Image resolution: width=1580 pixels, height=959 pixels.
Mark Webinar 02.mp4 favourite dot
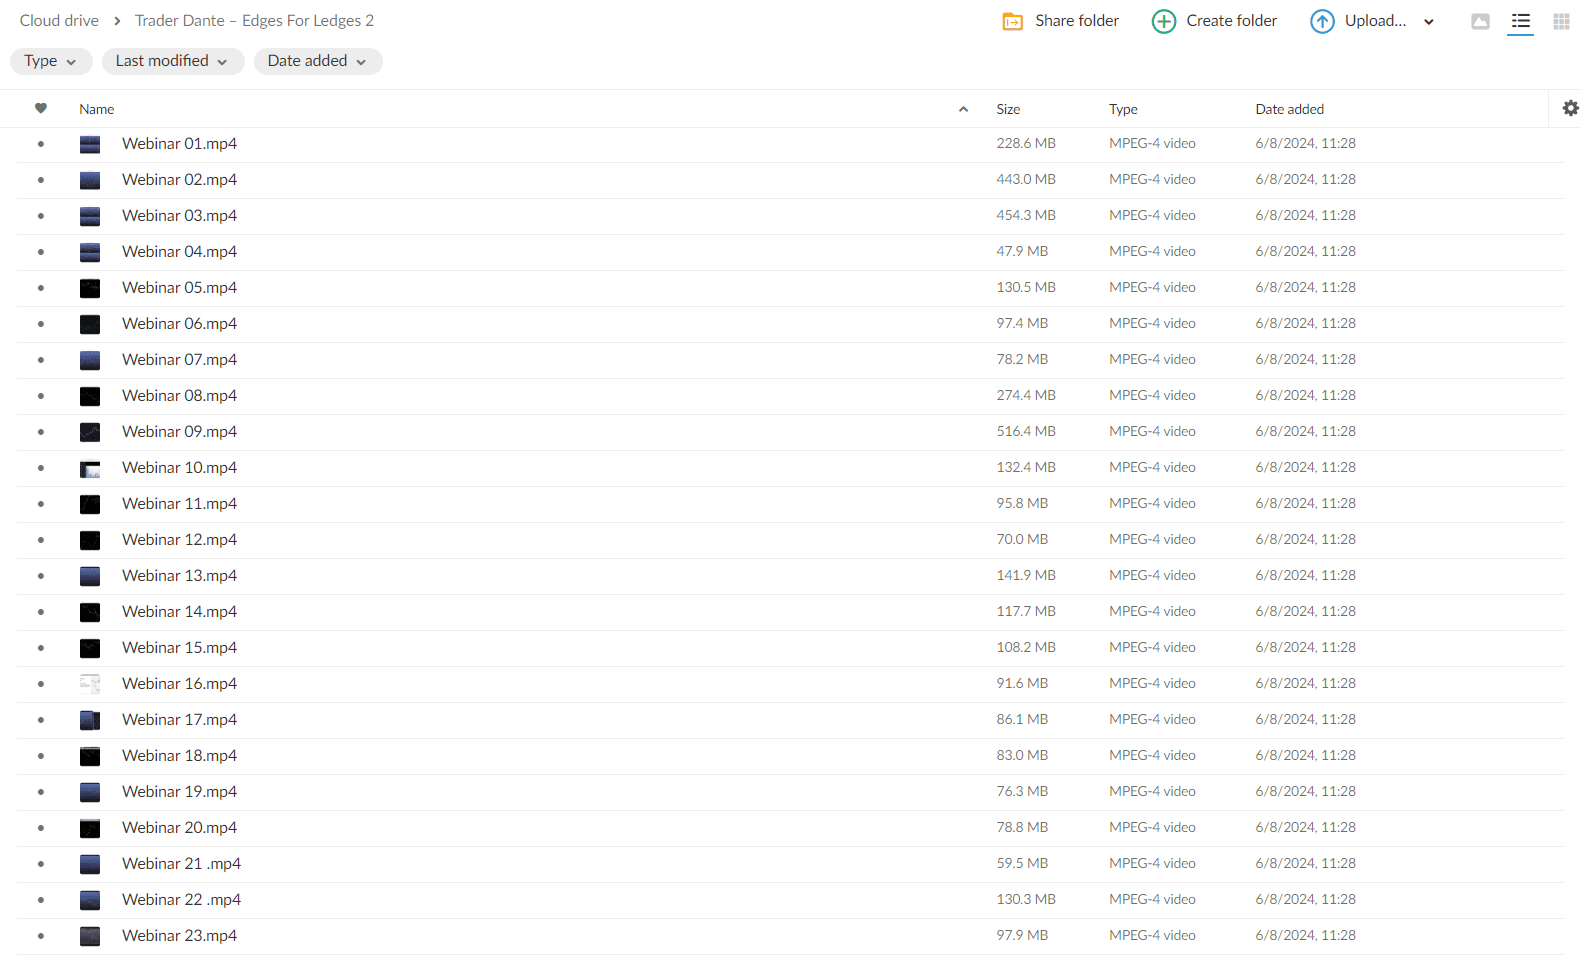coord(41,180)
